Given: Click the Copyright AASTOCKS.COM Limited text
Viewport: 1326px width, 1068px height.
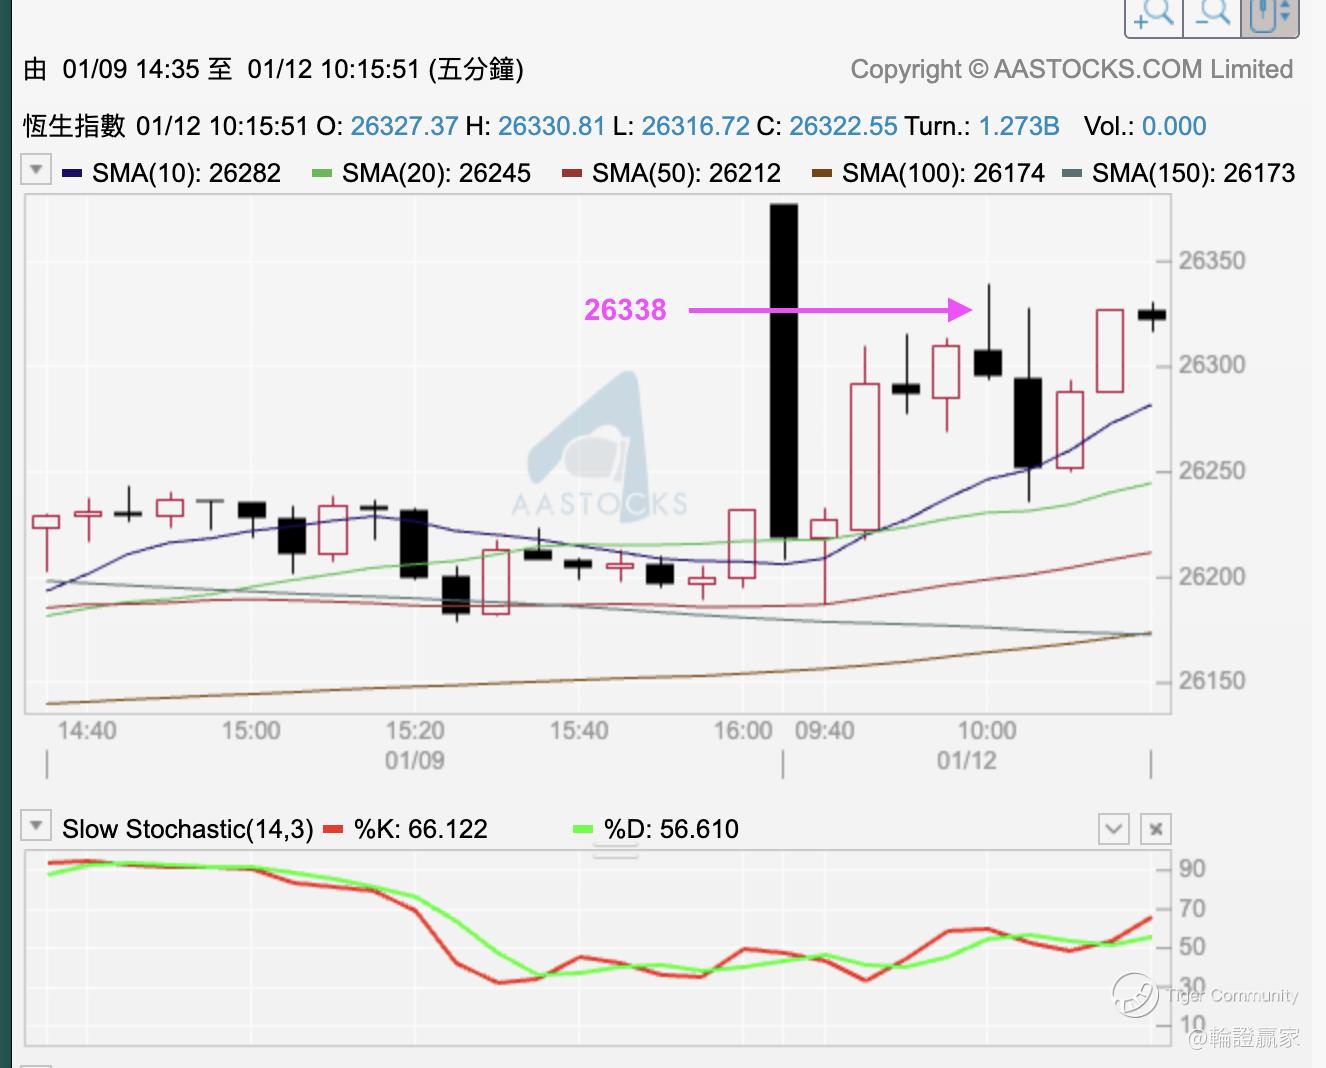Looking at the screenshot, I should pos(1072,69).
